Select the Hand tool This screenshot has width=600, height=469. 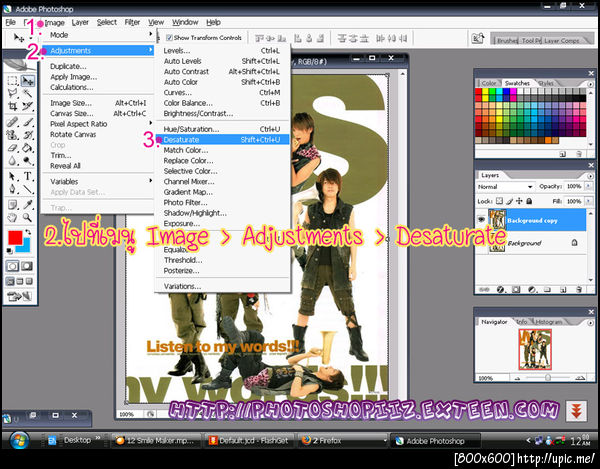click(x=13, y=218)
